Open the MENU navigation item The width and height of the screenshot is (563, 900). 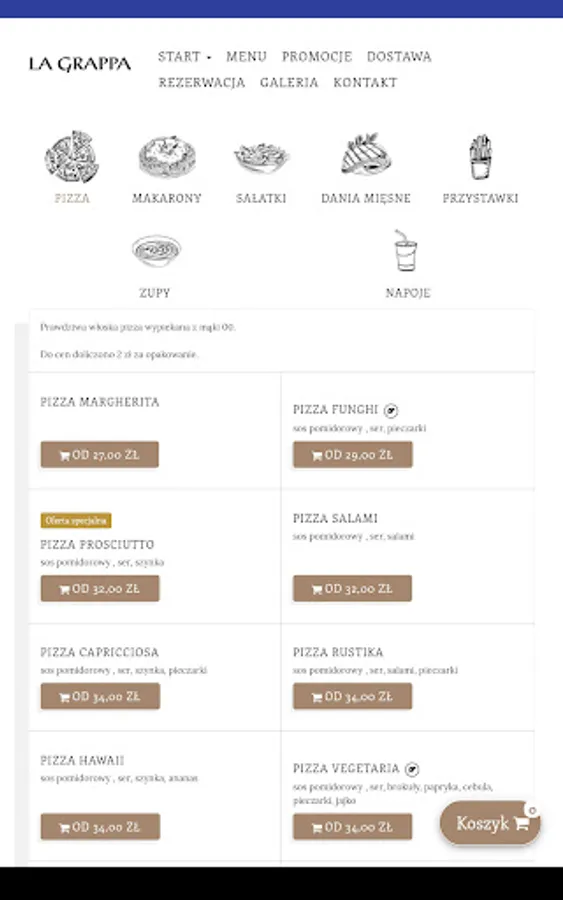pyautogui.click(x=246, y=56)
